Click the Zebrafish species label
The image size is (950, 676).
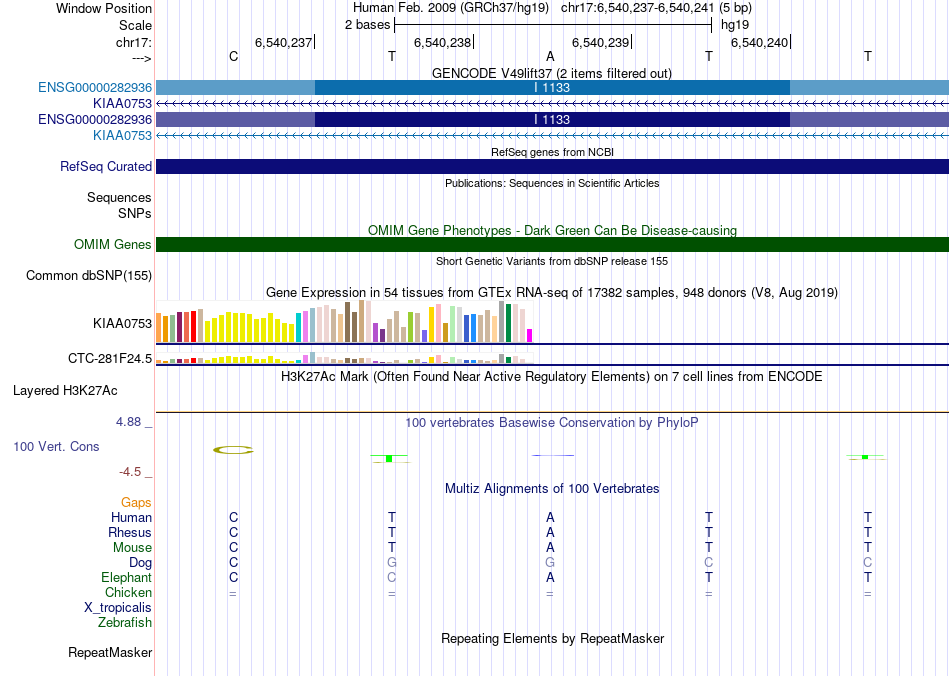pos(125,622)
